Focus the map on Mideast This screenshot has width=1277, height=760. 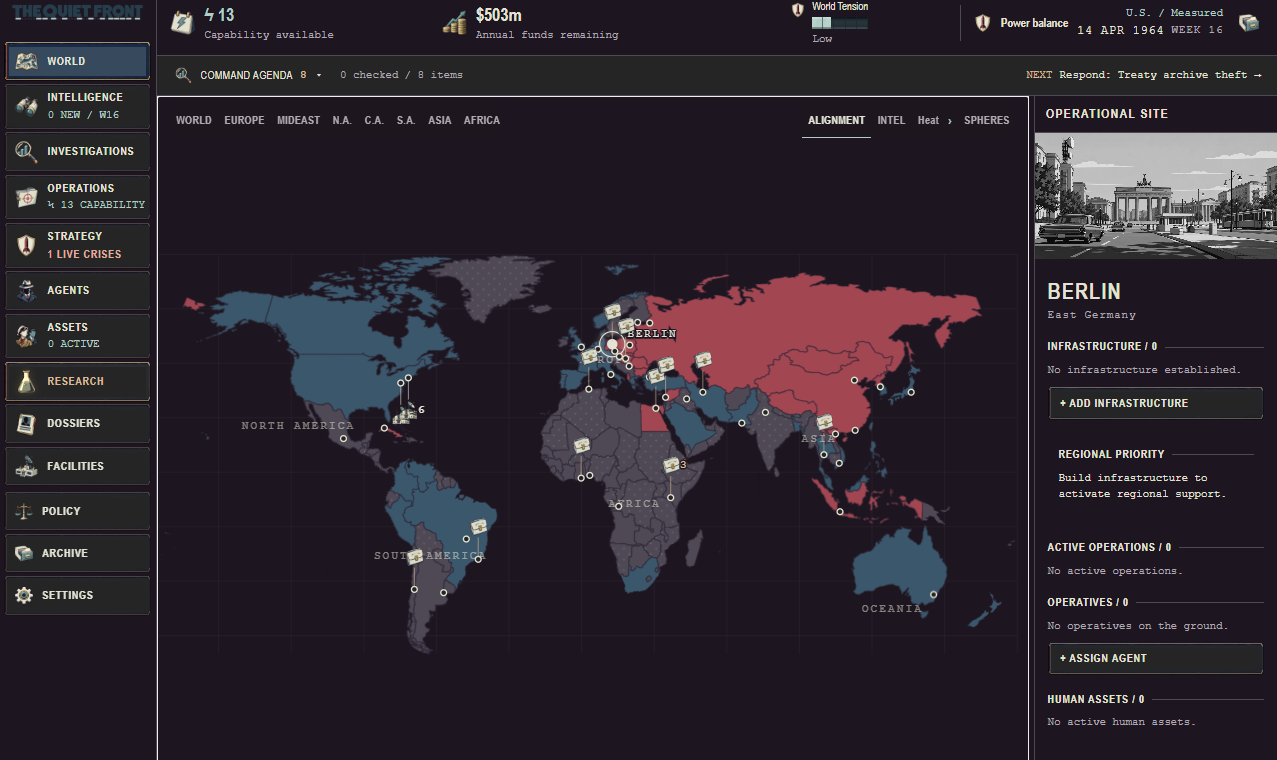[x=299, y=120]
